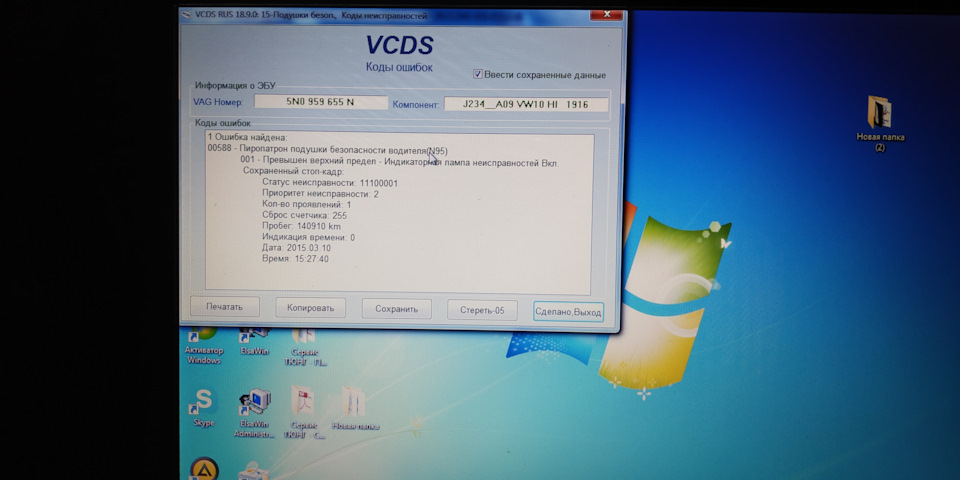The height and width of the screenshot is (480, 960).
Task: Clear fault codes with Стереть-05
Action: pyautogui.click(x=482, y=310)
